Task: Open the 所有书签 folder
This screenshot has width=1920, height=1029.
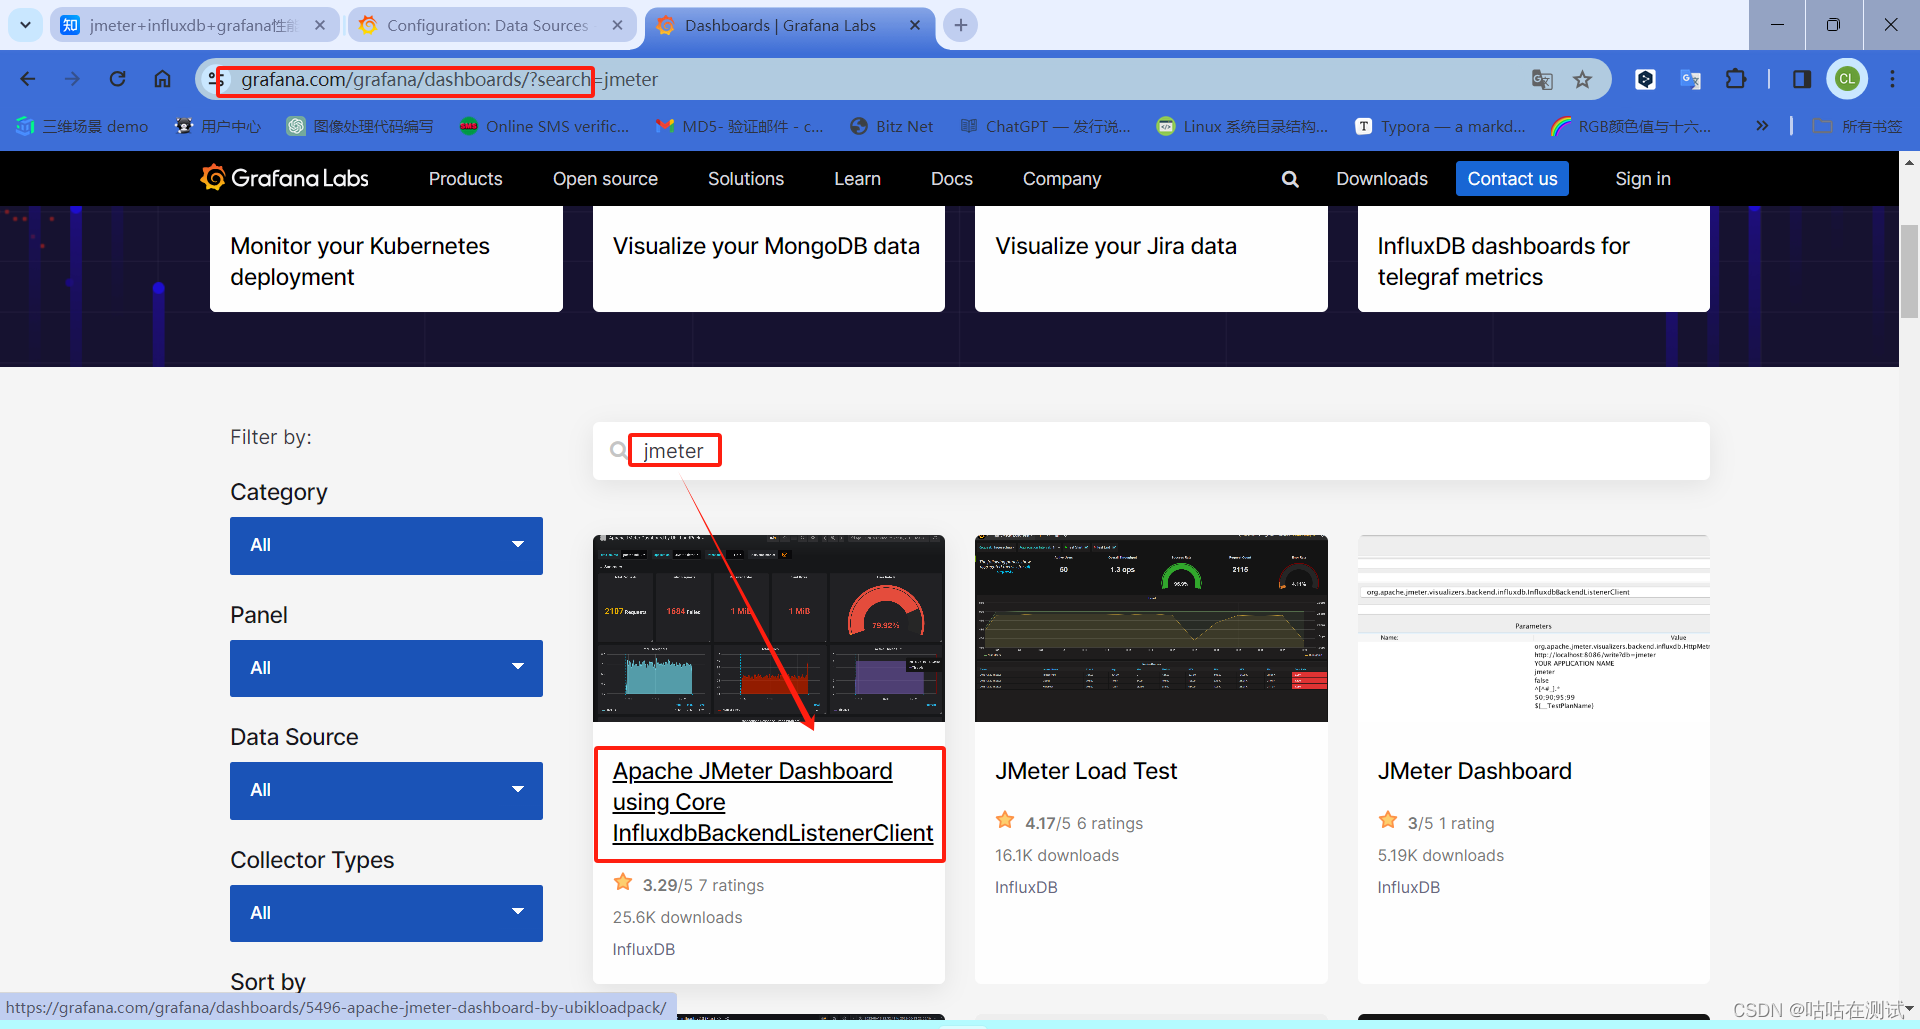Action: tap(1857, 126)
